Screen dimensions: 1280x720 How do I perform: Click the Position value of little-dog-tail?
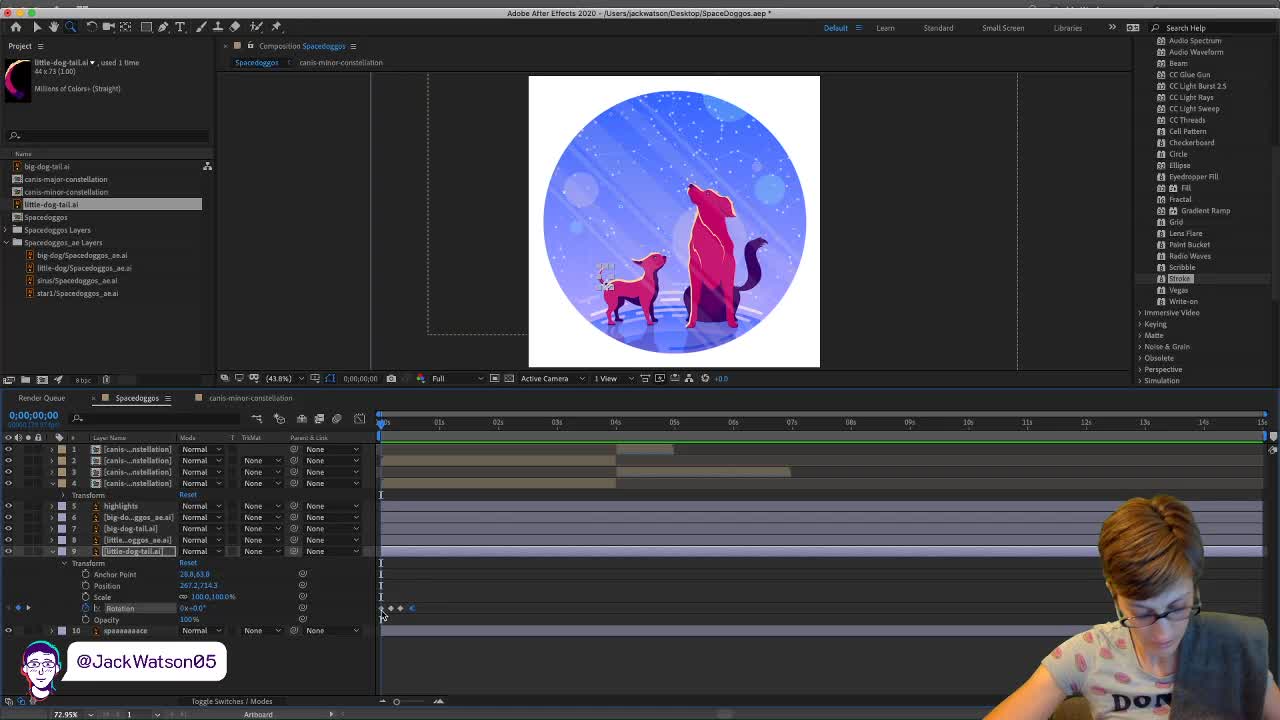click(x=198, y=585)
